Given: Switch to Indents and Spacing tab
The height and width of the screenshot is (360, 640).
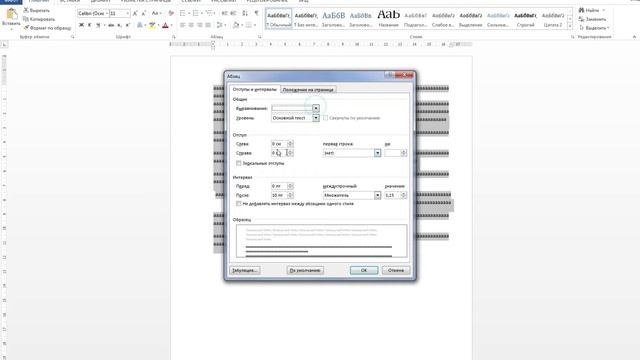Looking at the screenshot, I should 254,89.
